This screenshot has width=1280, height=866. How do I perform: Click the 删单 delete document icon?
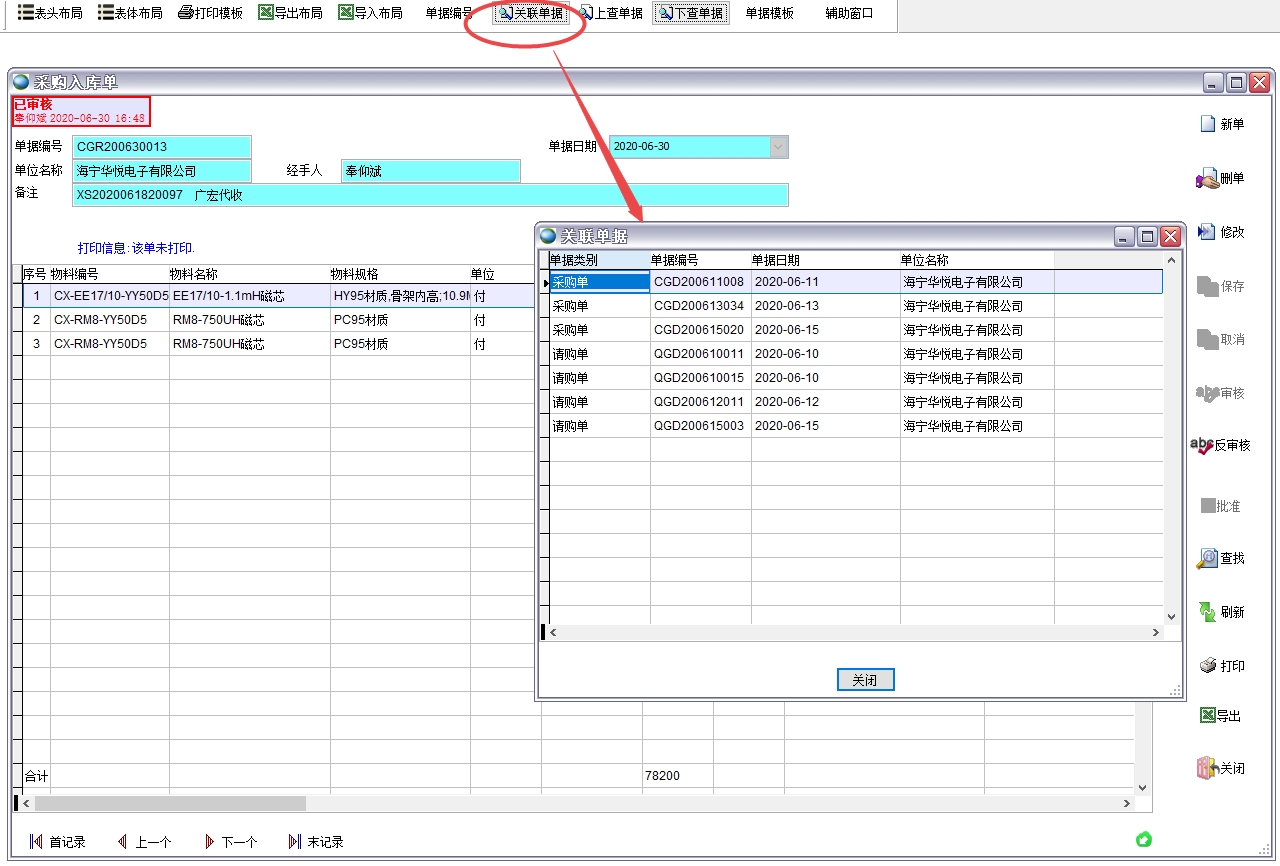point(1207,179)
